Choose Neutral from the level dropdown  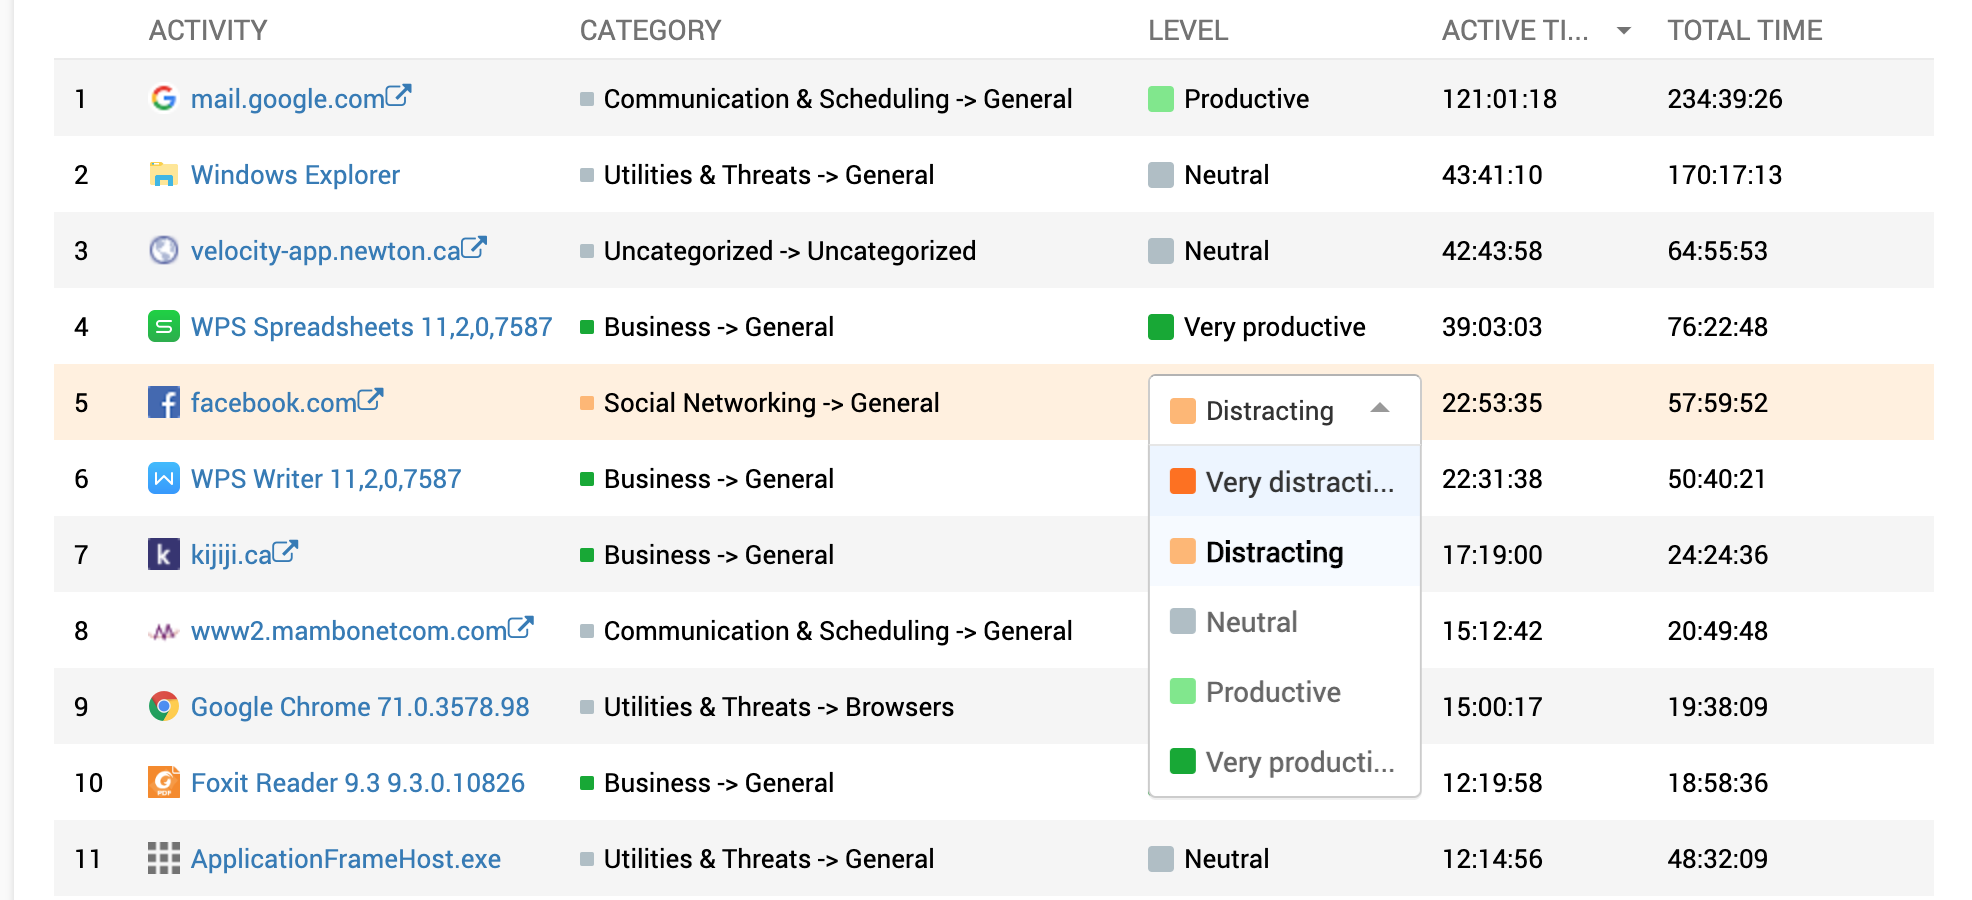click(1251, 622)
